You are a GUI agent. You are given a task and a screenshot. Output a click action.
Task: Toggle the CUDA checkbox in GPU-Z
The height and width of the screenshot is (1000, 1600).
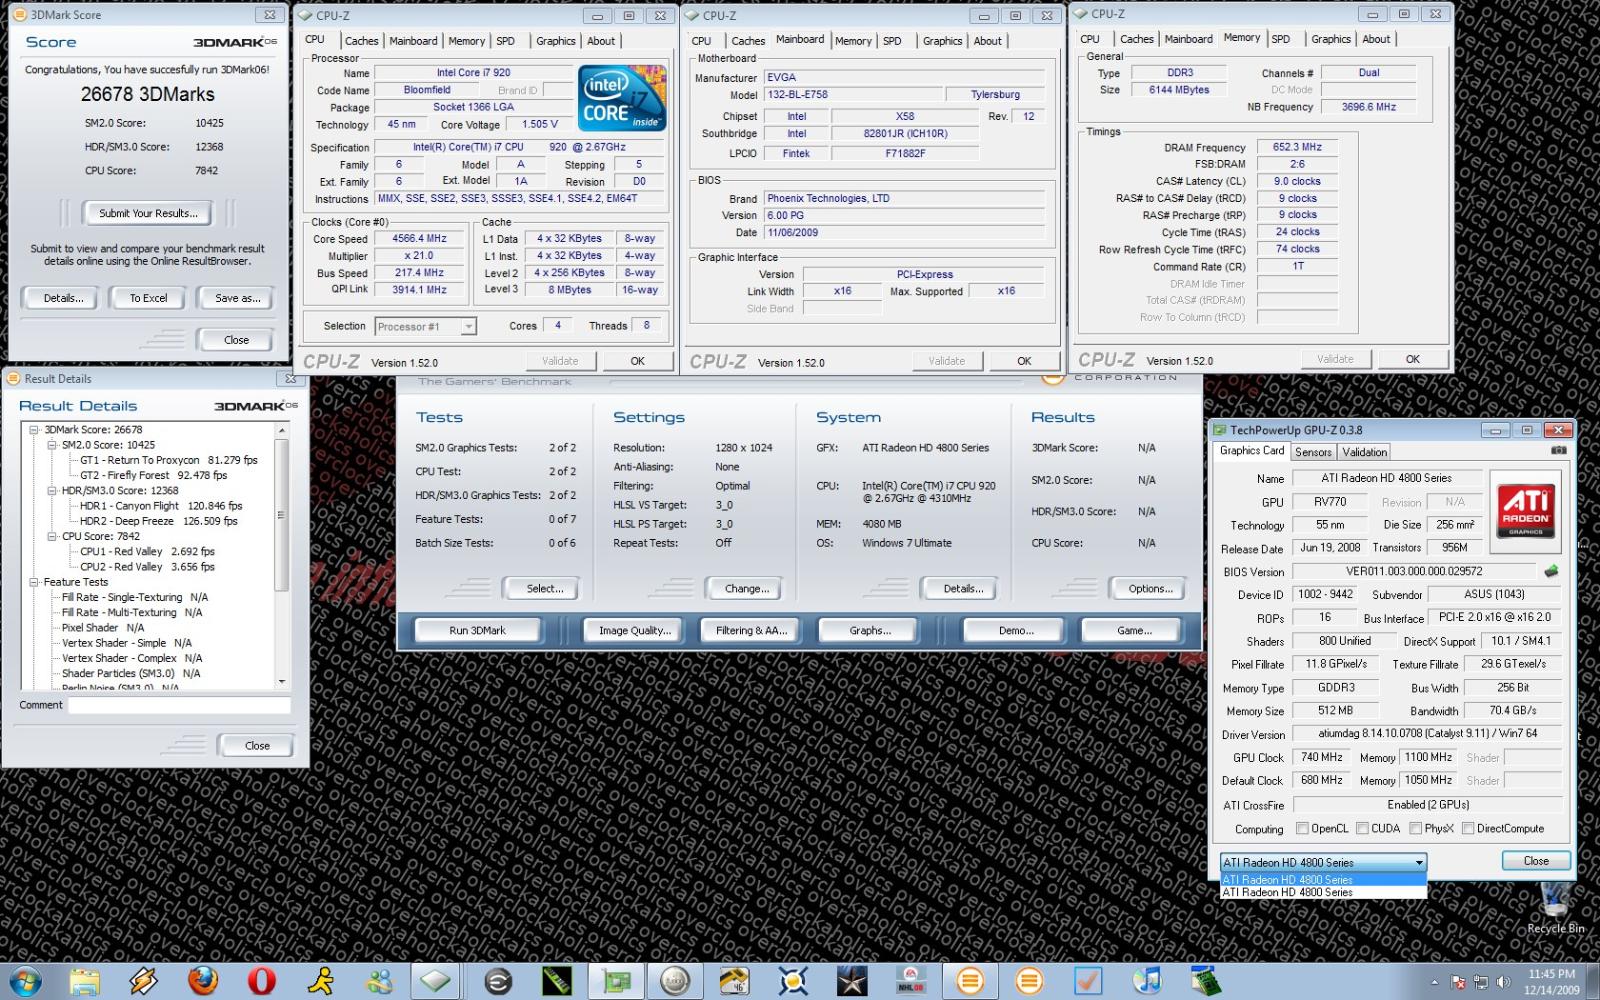tap(1362, 828)
